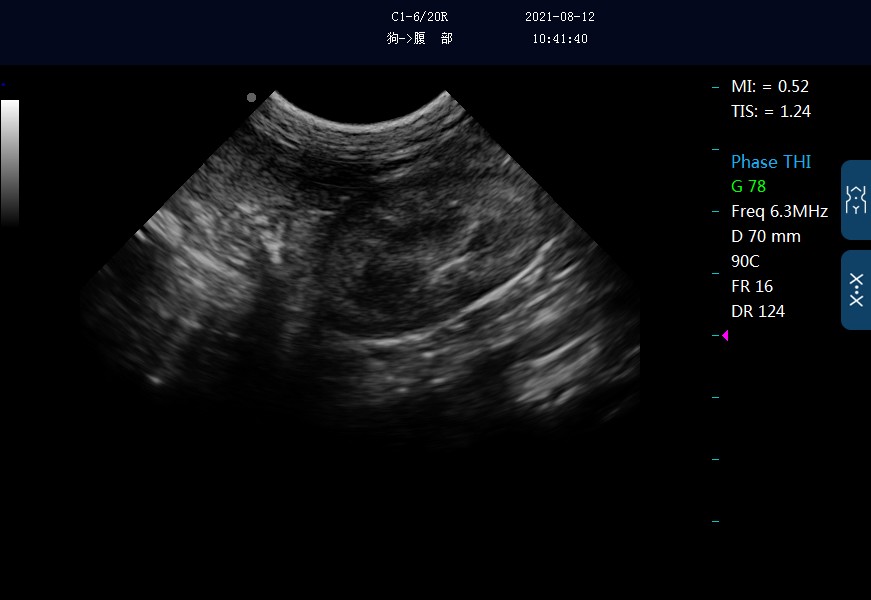Click the 10:41:40 timestamp display
This screenshot has height=600, width=871.
[x=560, y=38]
